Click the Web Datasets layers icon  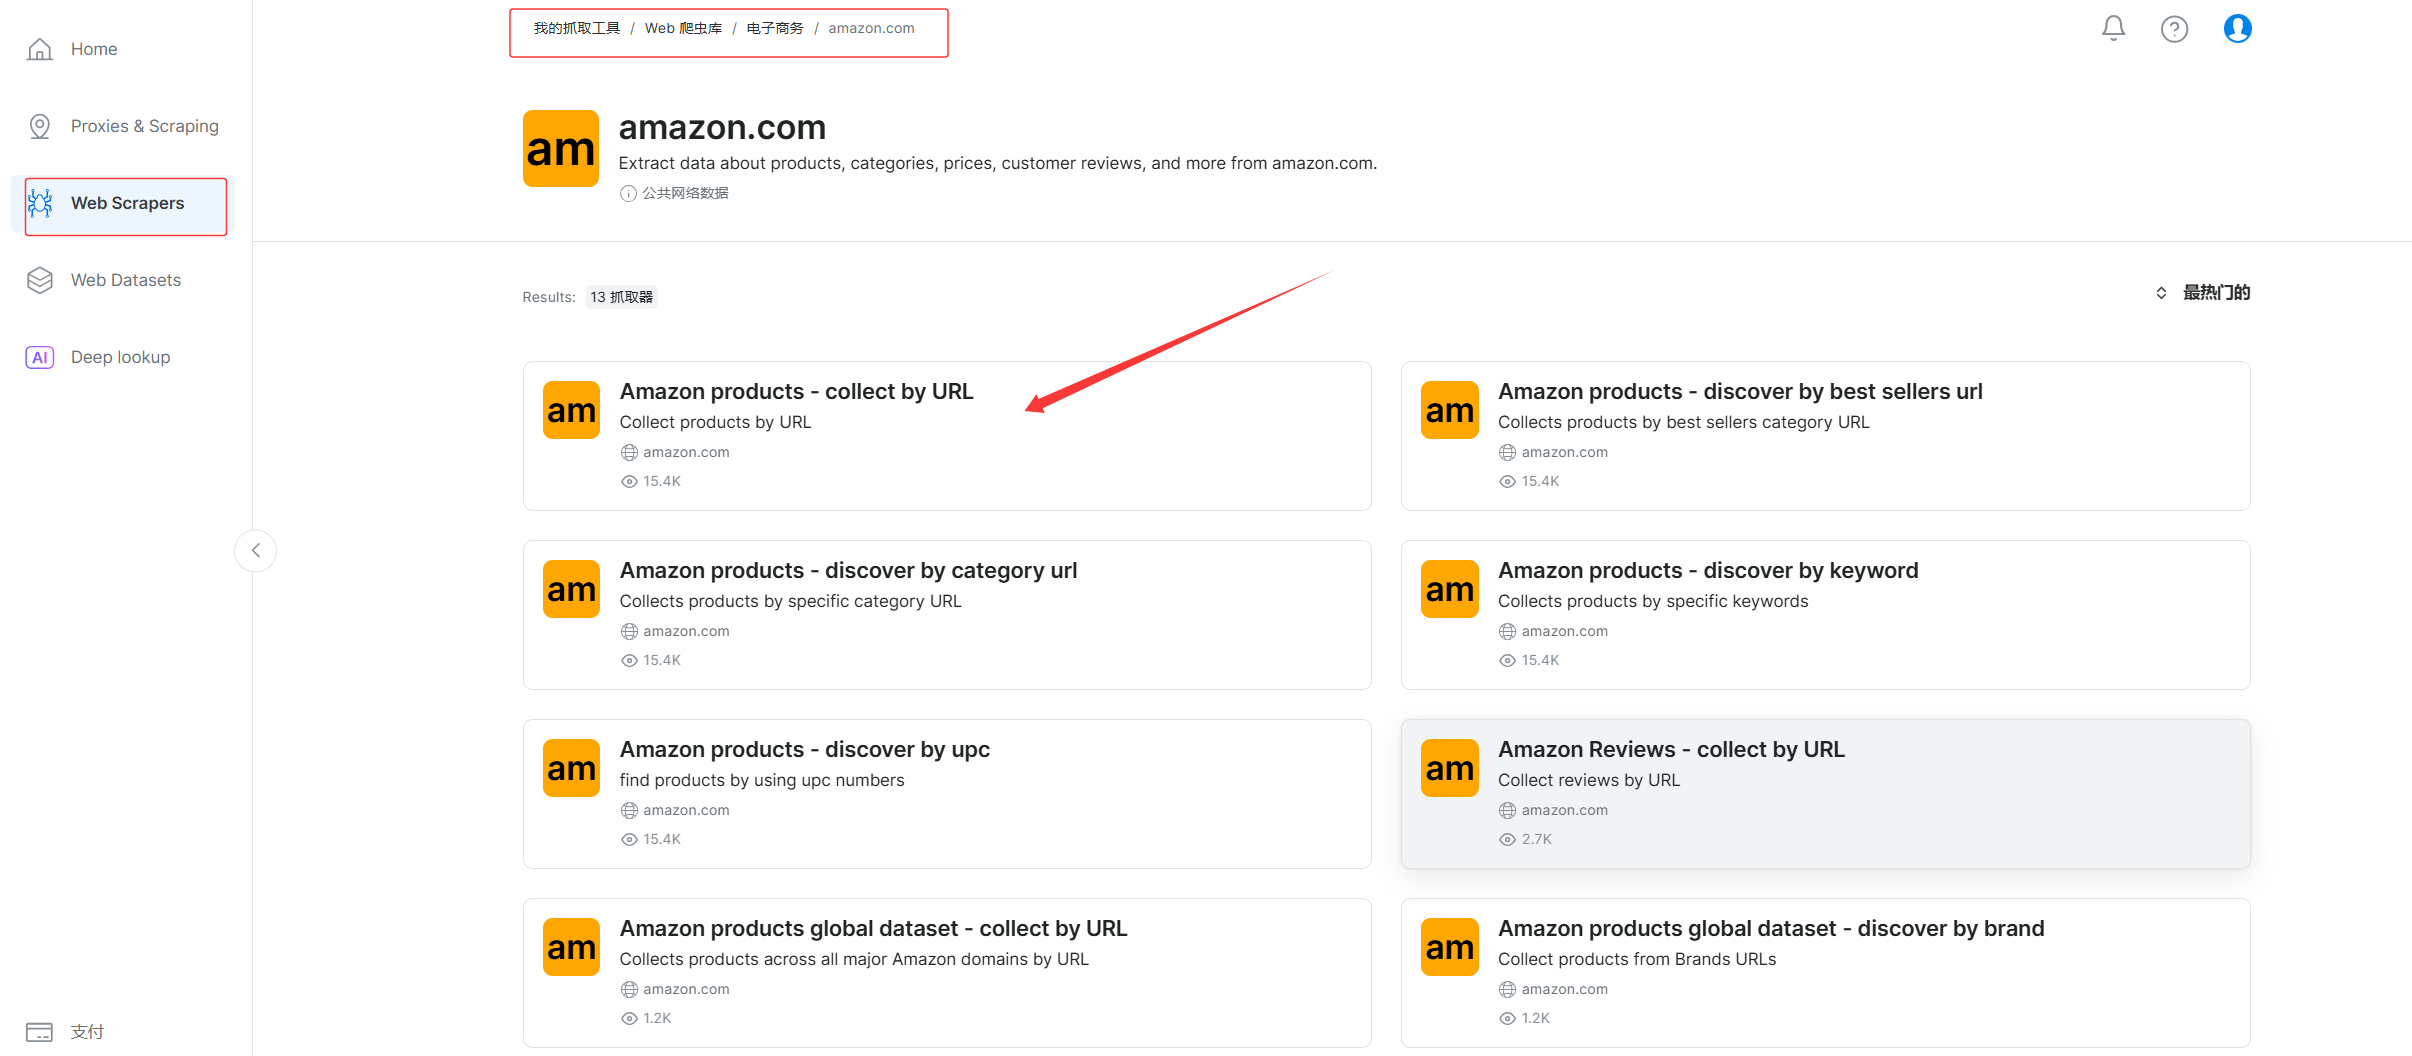click(x=40, y=280)
